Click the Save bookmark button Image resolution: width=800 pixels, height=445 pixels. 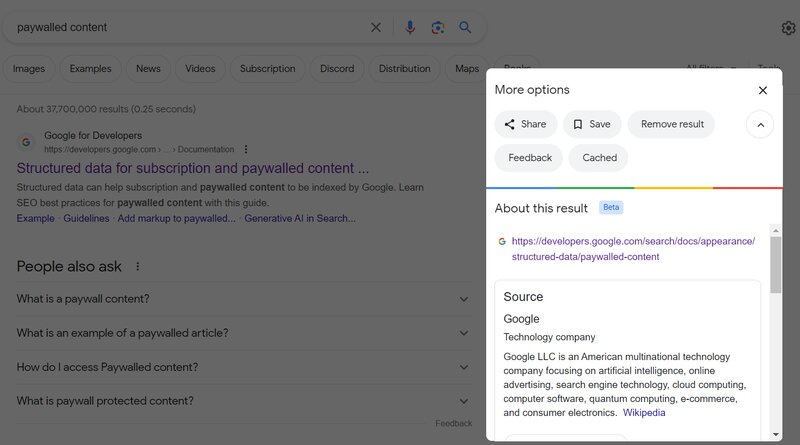tap(592, 124)
